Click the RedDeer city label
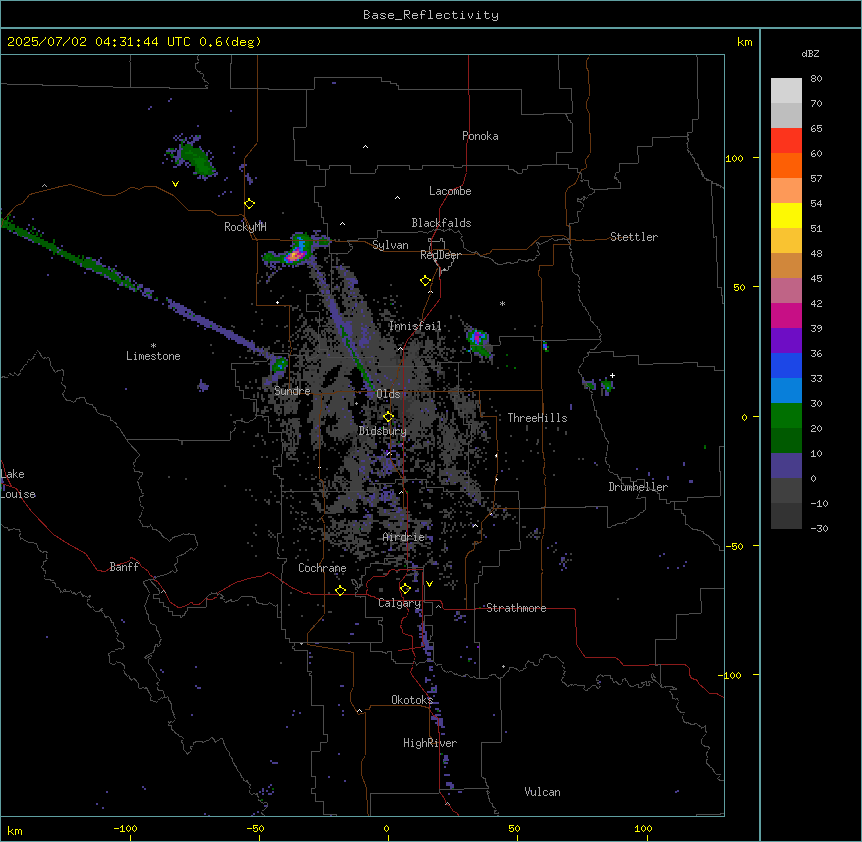 [440, 255]
